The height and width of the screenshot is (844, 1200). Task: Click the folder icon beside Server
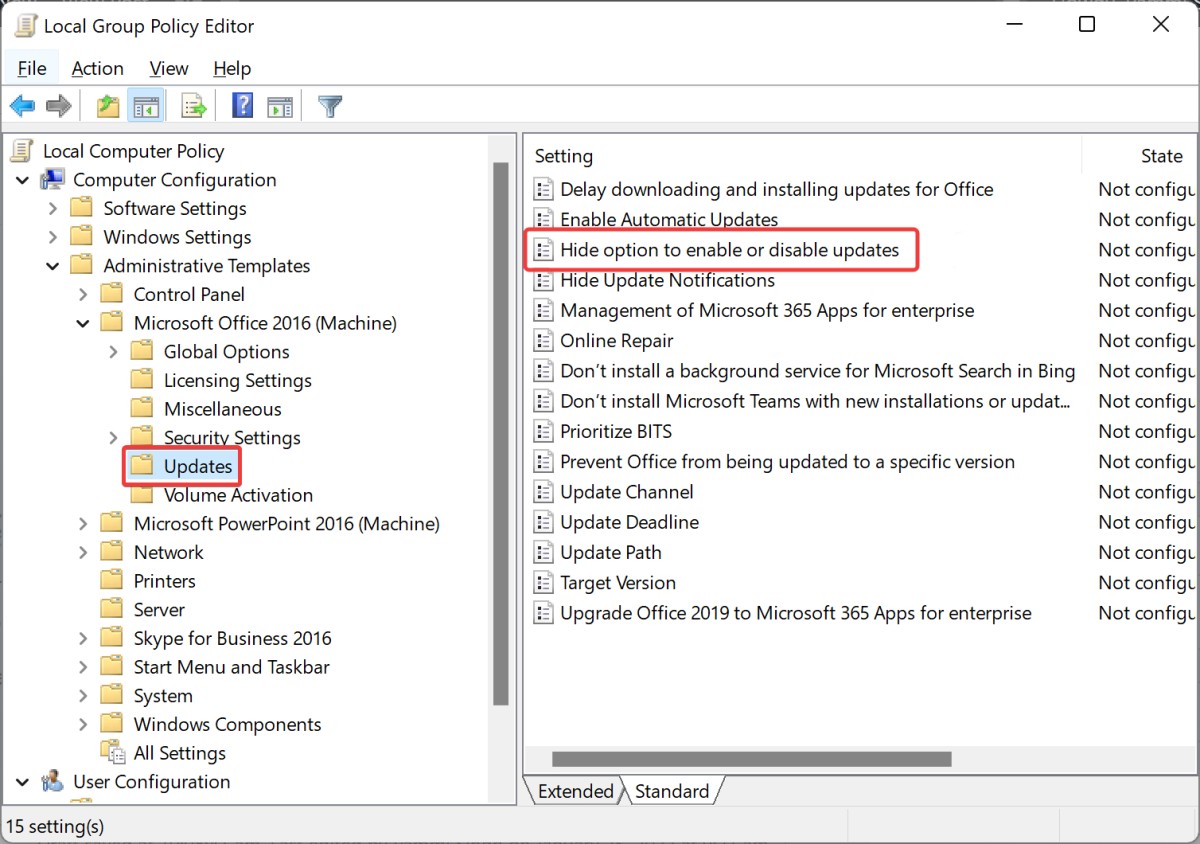click(x=112, y=610)
